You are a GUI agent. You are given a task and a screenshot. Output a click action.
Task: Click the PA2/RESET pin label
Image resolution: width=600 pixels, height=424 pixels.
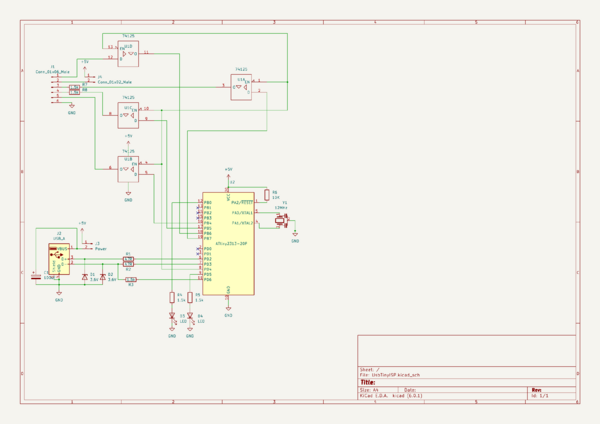(x=242, y=202)
